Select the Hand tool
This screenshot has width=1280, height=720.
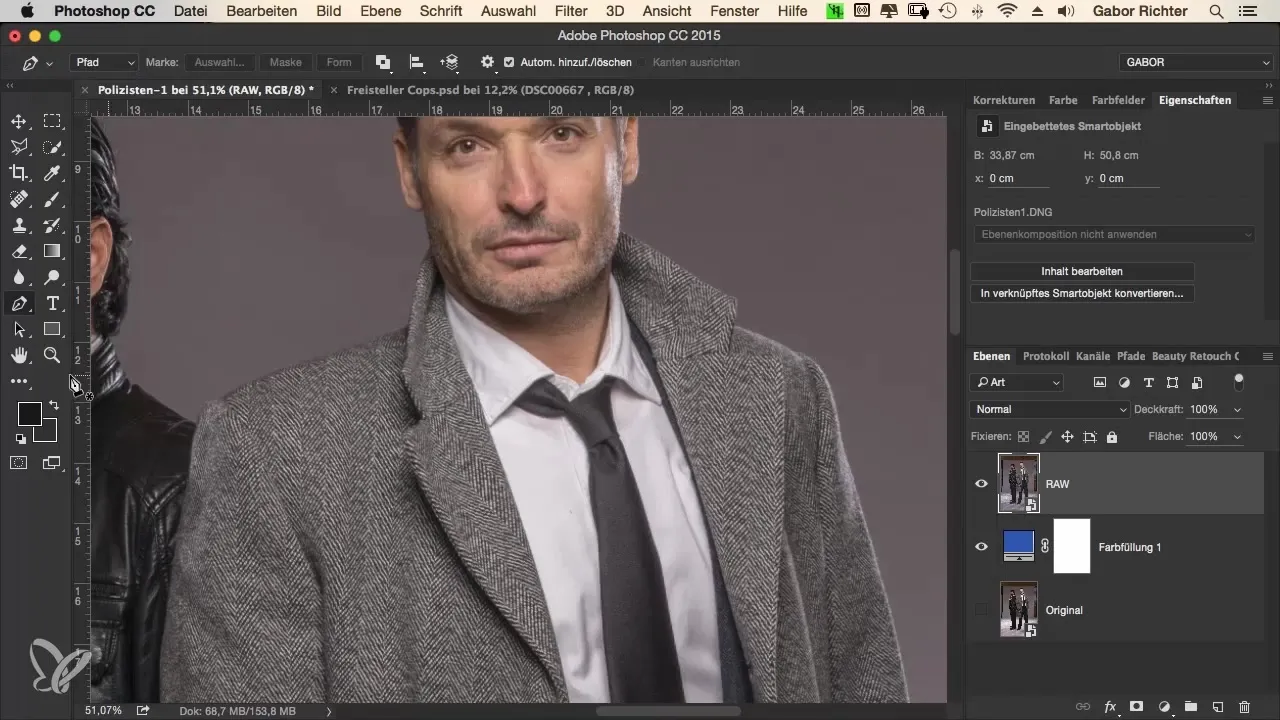[x=19, y=355]
